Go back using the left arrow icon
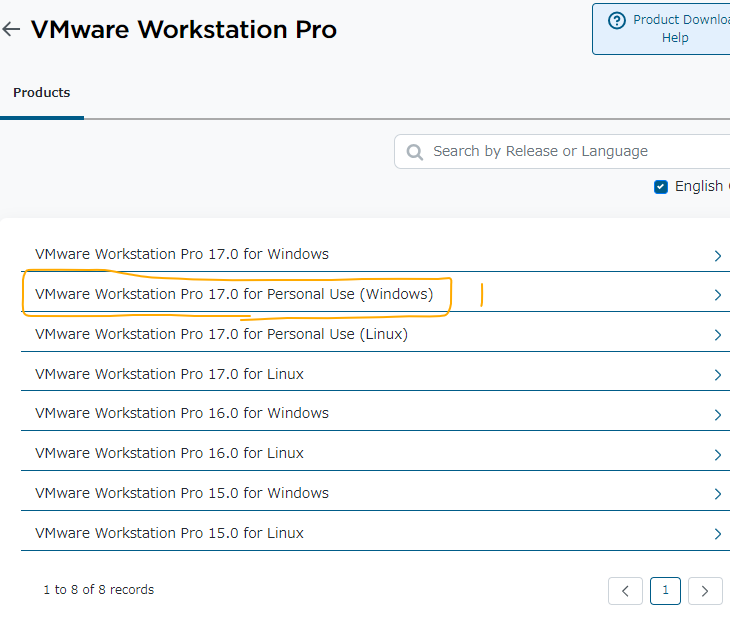 click(11, 29)
